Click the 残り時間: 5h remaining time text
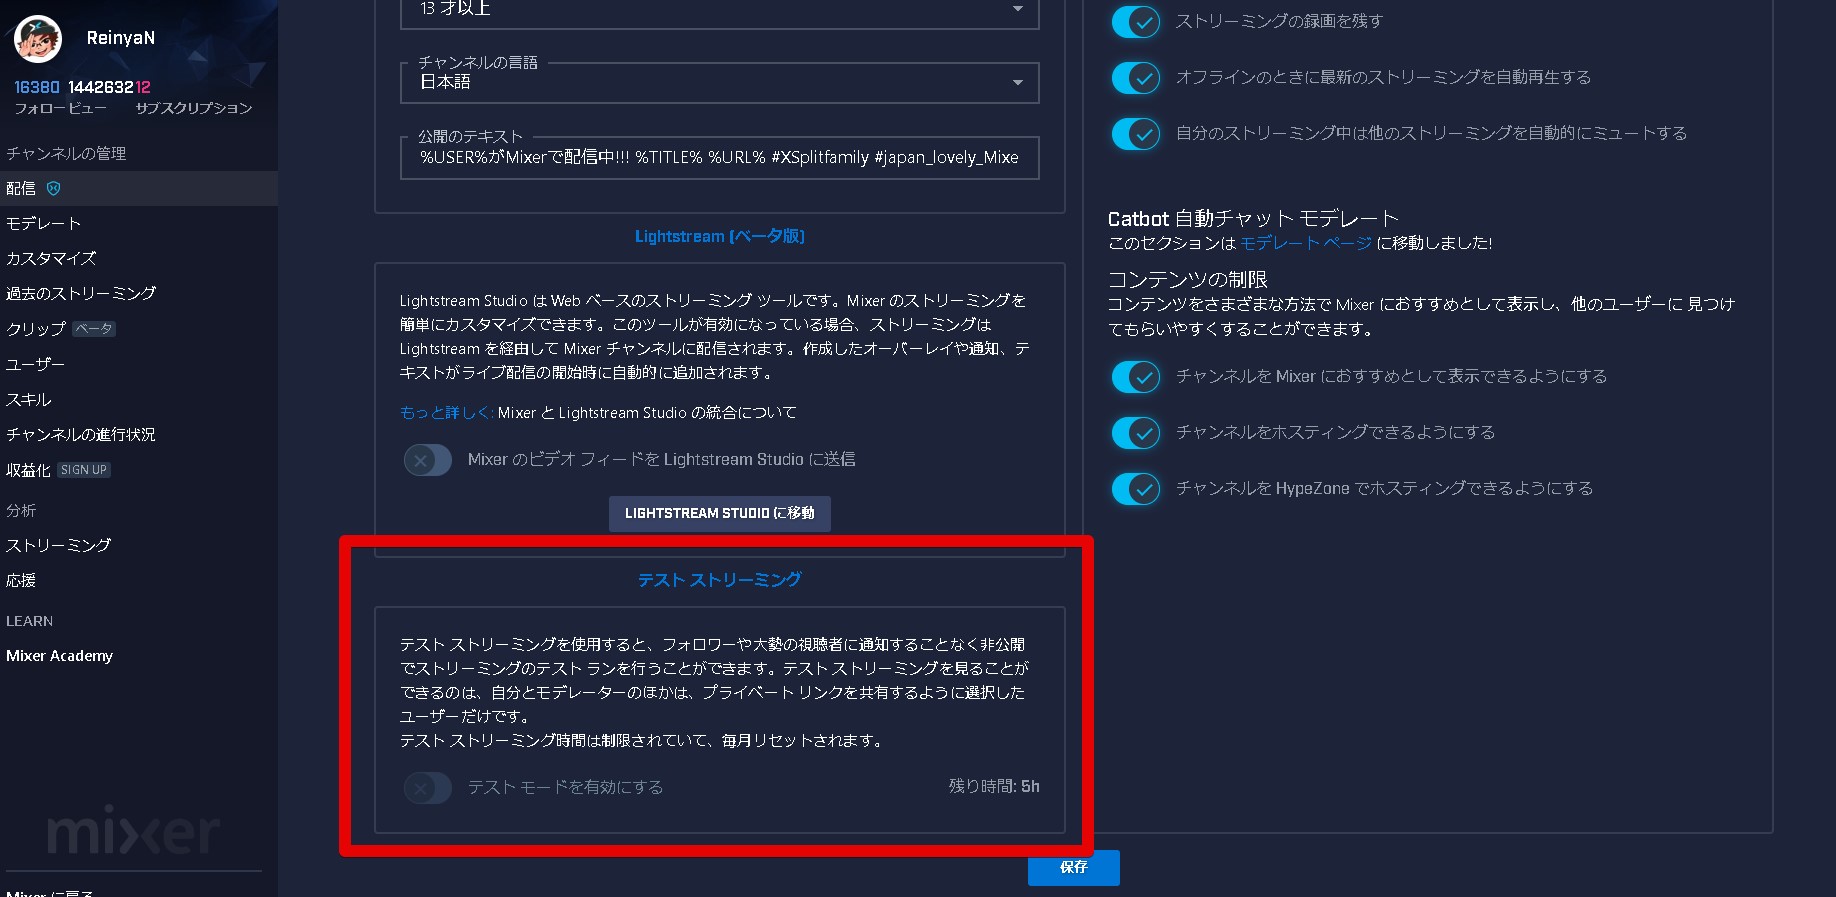 pos(994,787)
